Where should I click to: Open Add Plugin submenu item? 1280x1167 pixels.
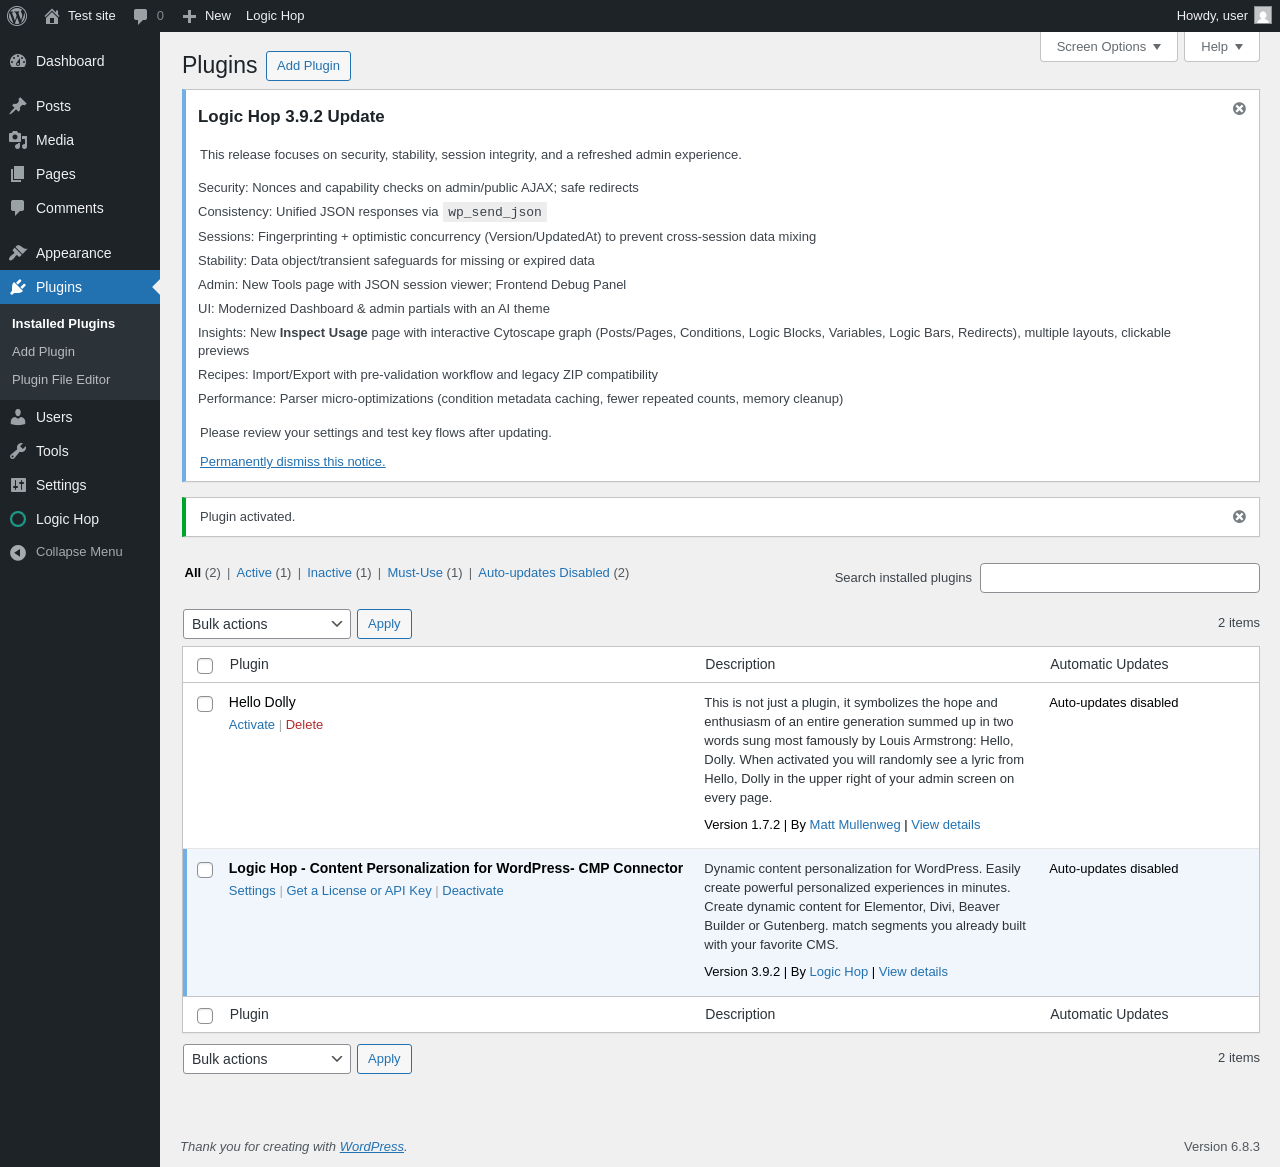click(x=43, y=352)
